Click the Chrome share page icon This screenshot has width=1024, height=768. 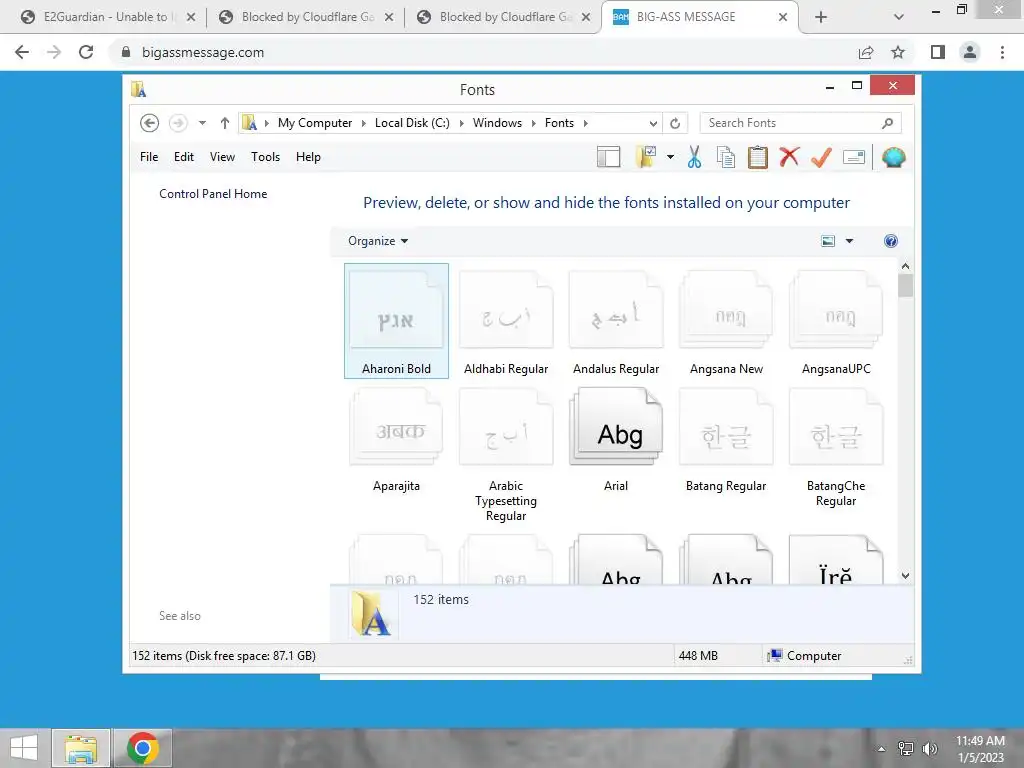866,52
